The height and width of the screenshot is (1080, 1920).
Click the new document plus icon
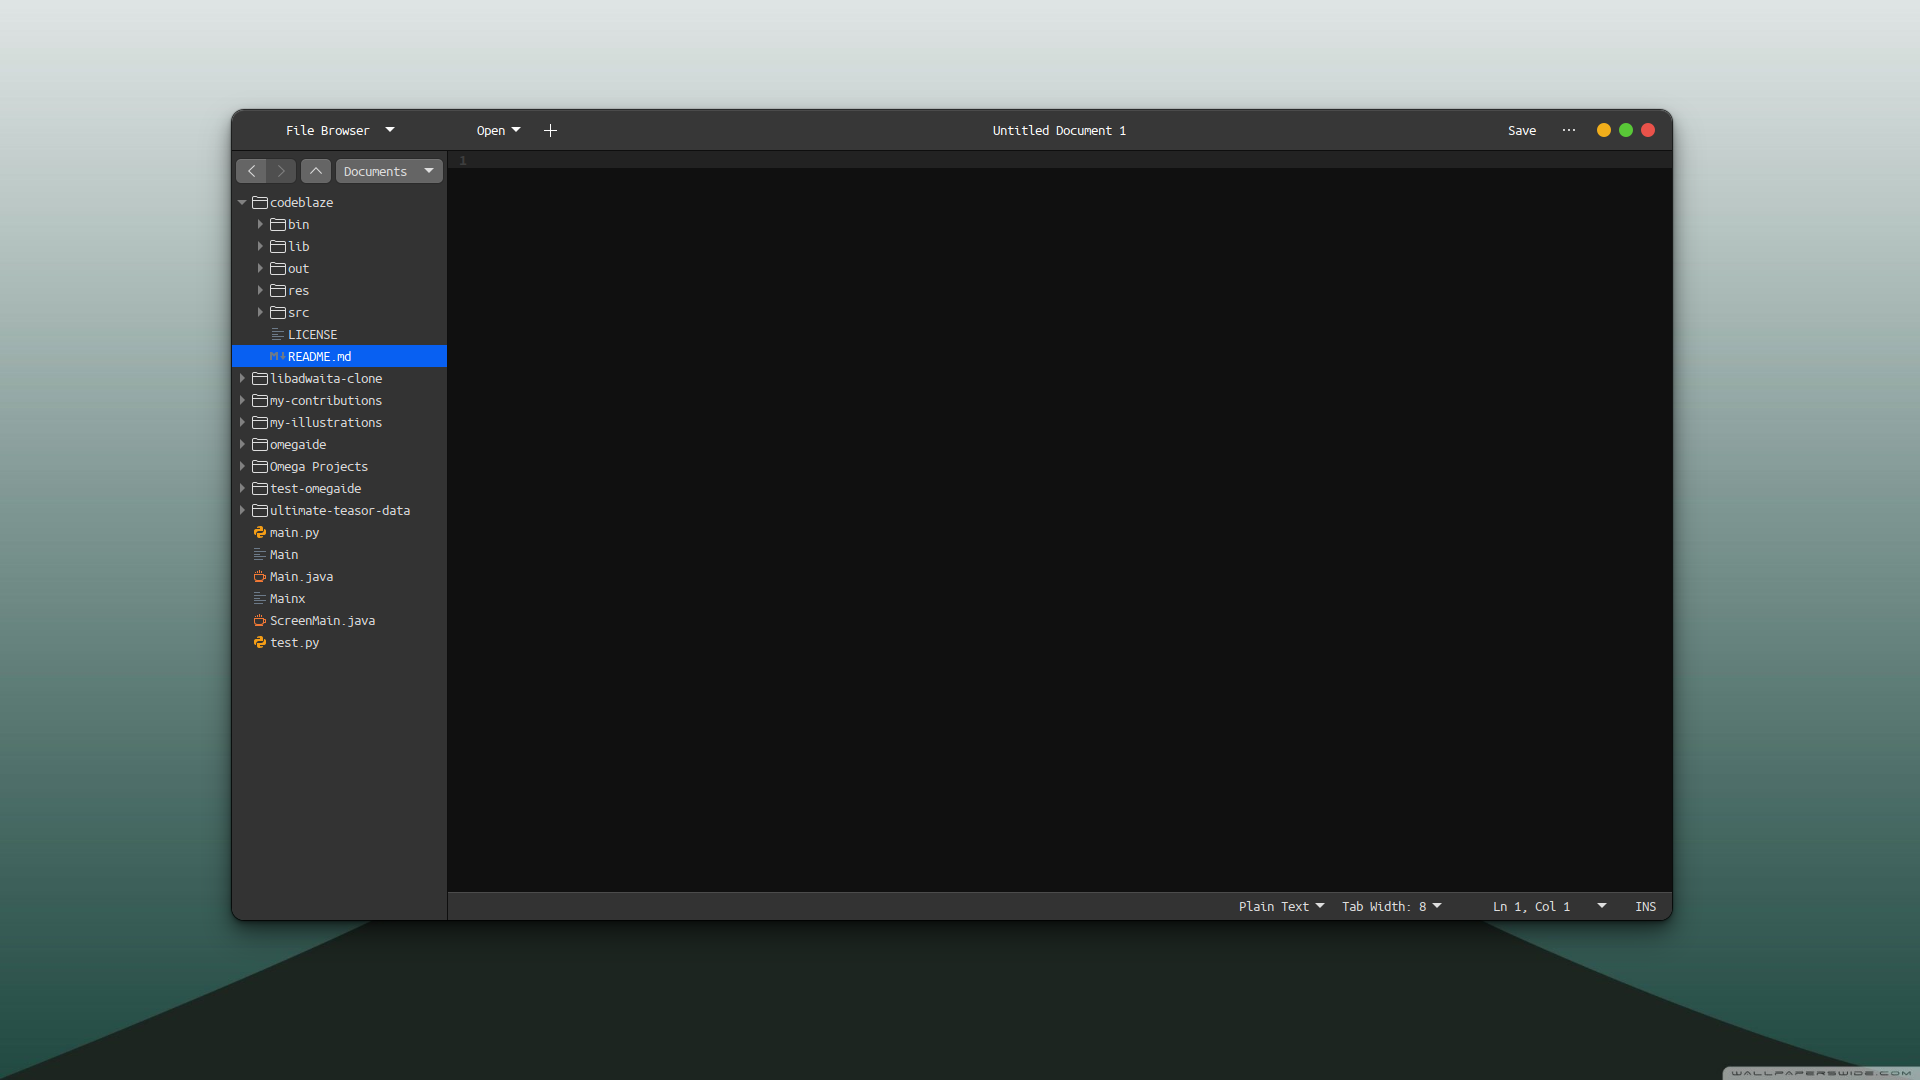(x=550, y=131)
